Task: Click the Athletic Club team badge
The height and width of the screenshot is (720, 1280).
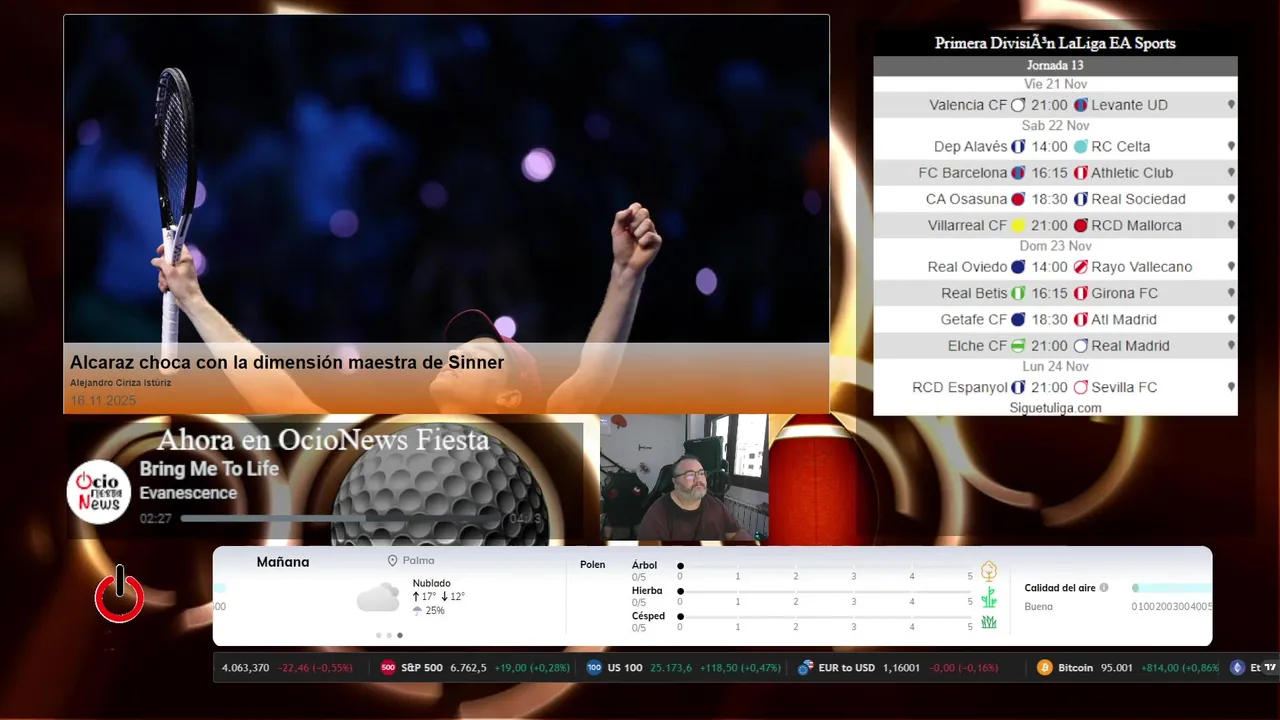Action: (x=1080, y=173)
